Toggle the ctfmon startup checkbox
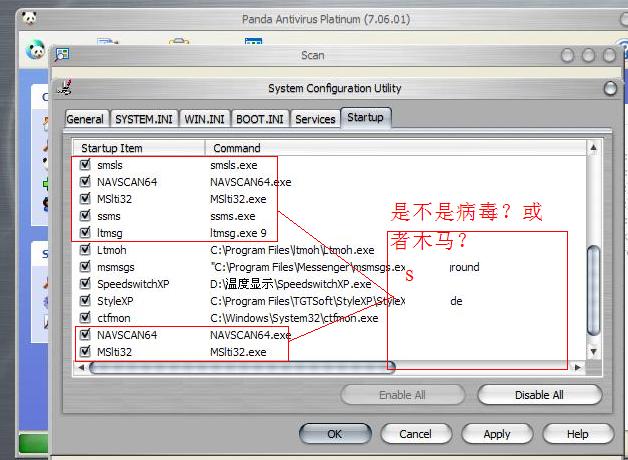 [x=85, y=317]
